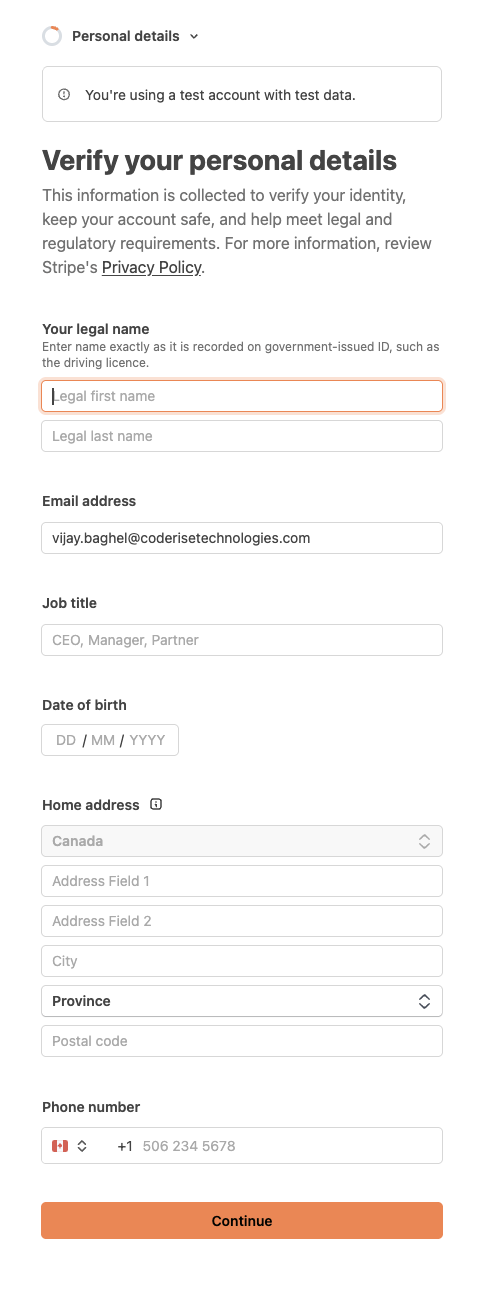Open the Province dropdown

click(242, 1001)
